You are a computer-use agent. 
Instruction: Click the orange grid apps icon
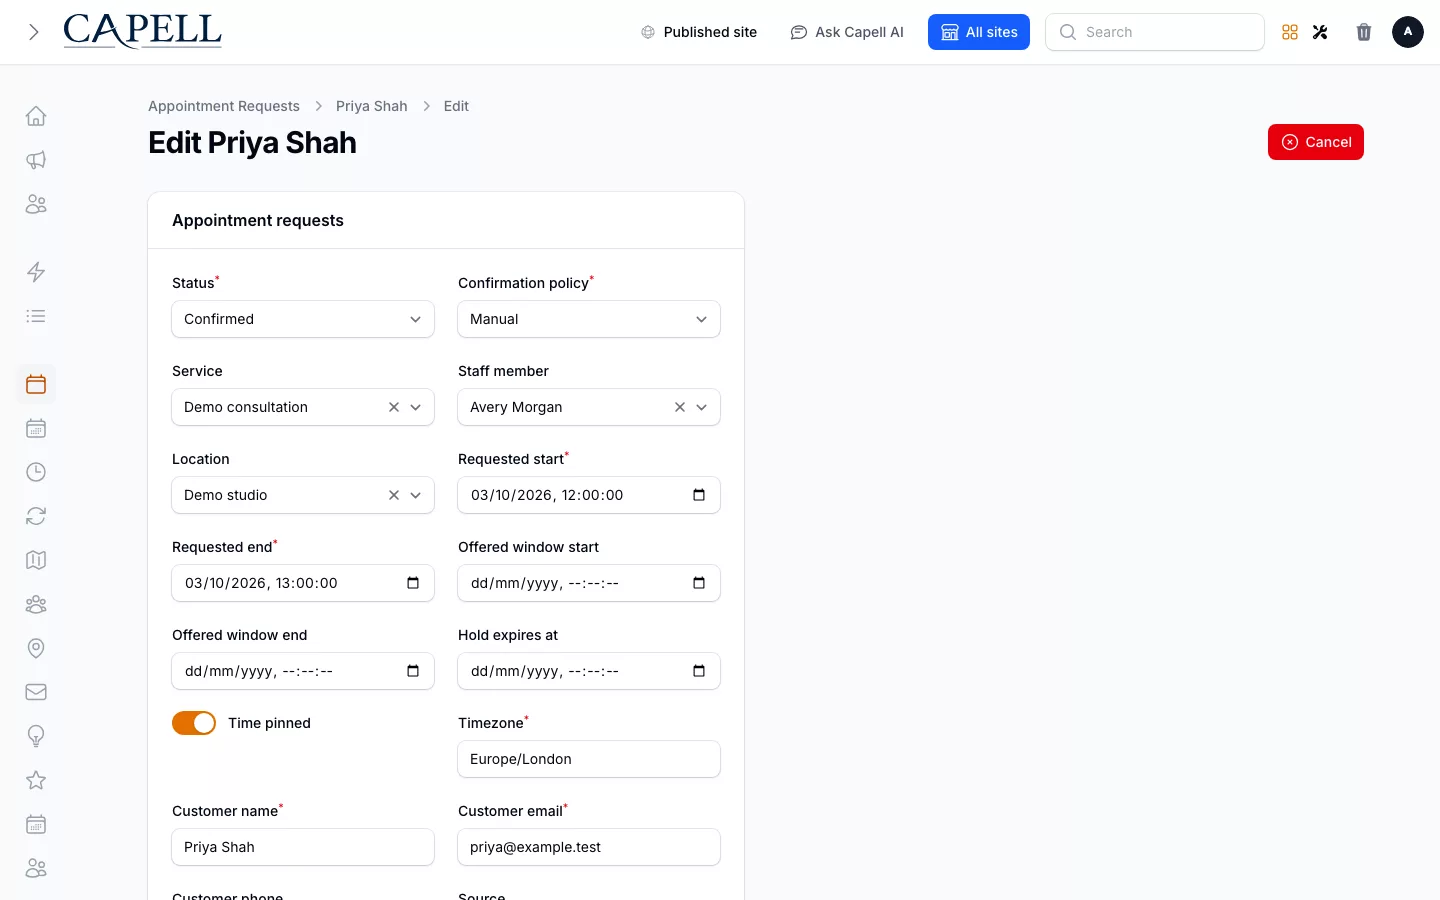pos(1290,32)
